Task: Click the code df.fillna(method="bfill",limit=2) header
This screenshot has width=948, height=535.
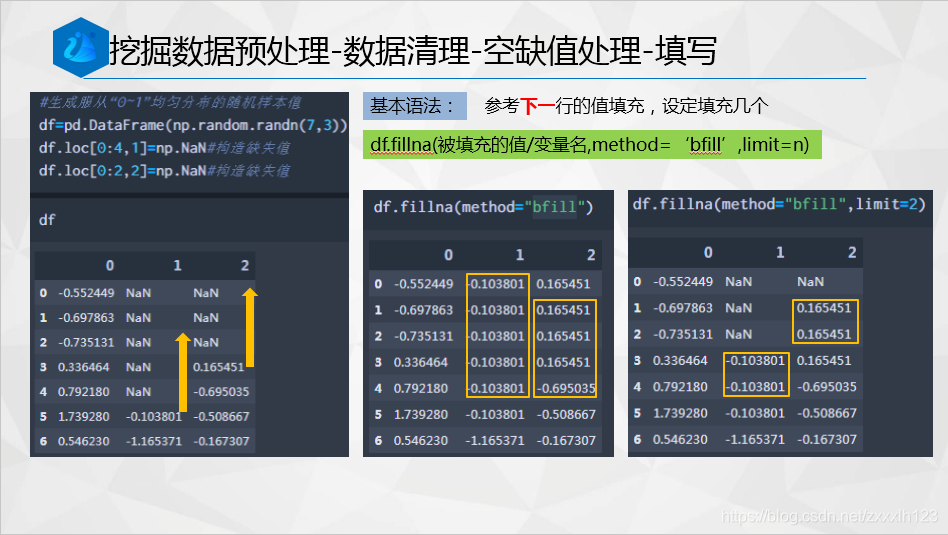Action: click(779, 204)
